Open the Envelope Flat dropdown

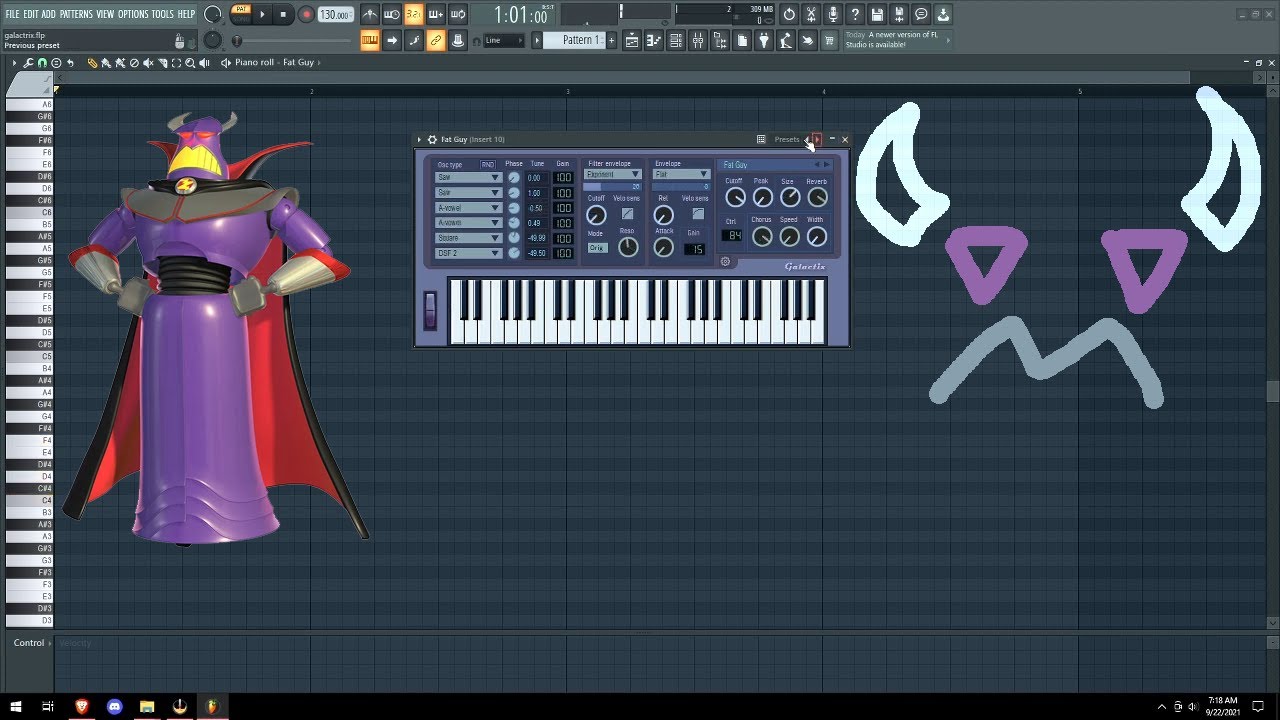click(681, 174)
